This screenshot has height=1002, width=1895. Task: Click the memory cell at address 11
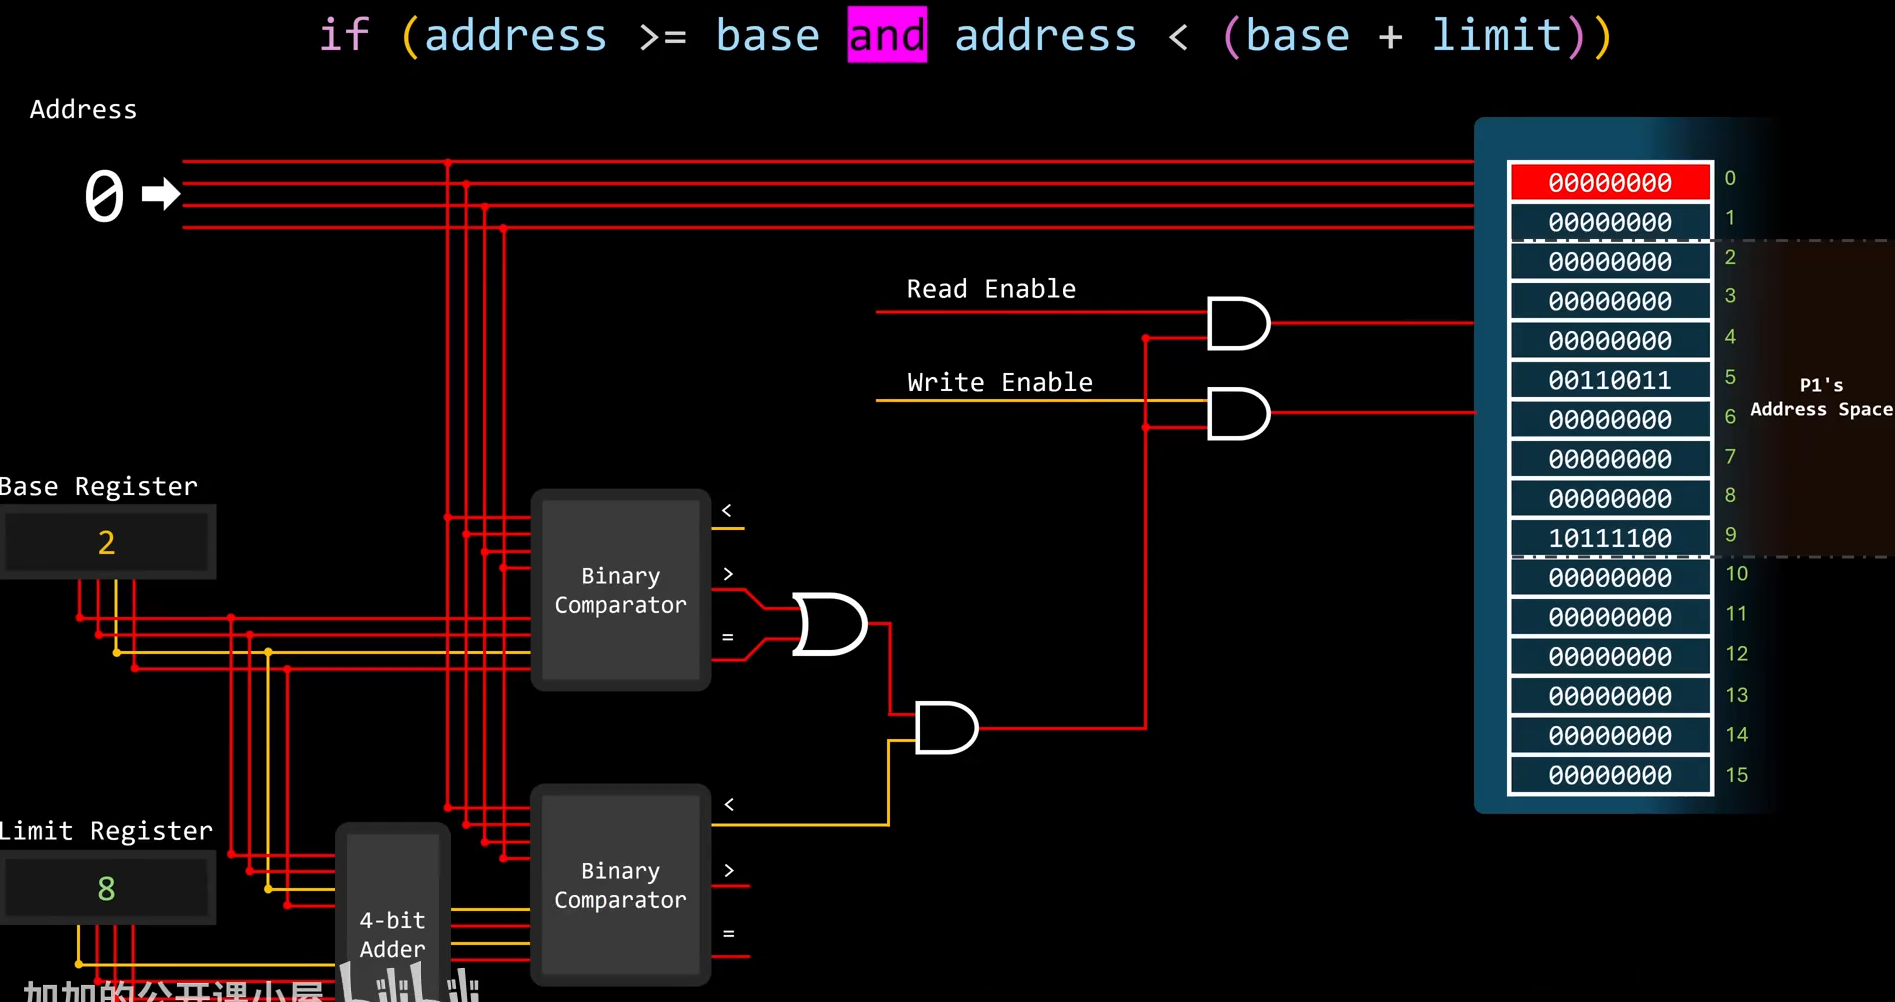(1610, 617)
